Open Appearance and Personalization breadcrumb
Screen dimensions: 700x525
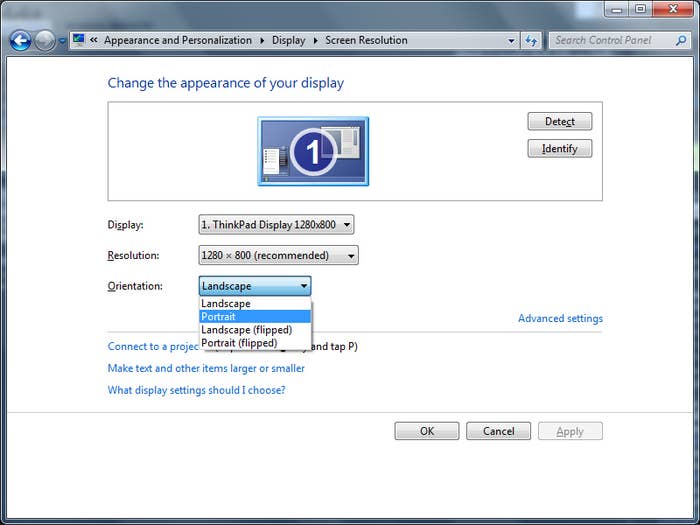[178, 40]
